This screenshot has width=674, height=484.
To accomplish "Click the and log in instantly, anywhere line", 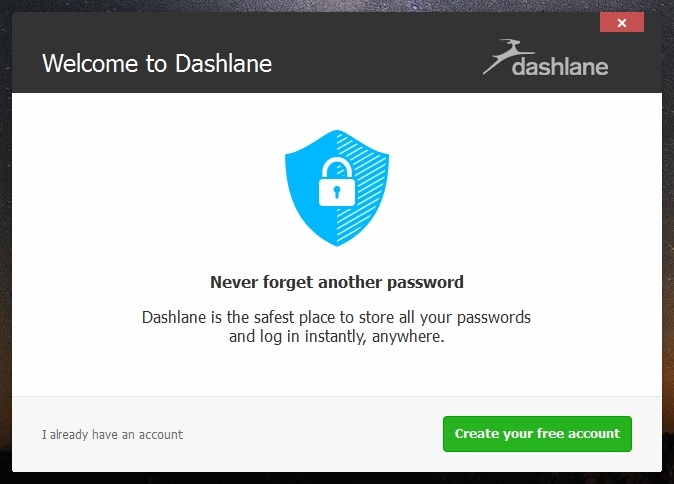I will click(x=337, y=336).
